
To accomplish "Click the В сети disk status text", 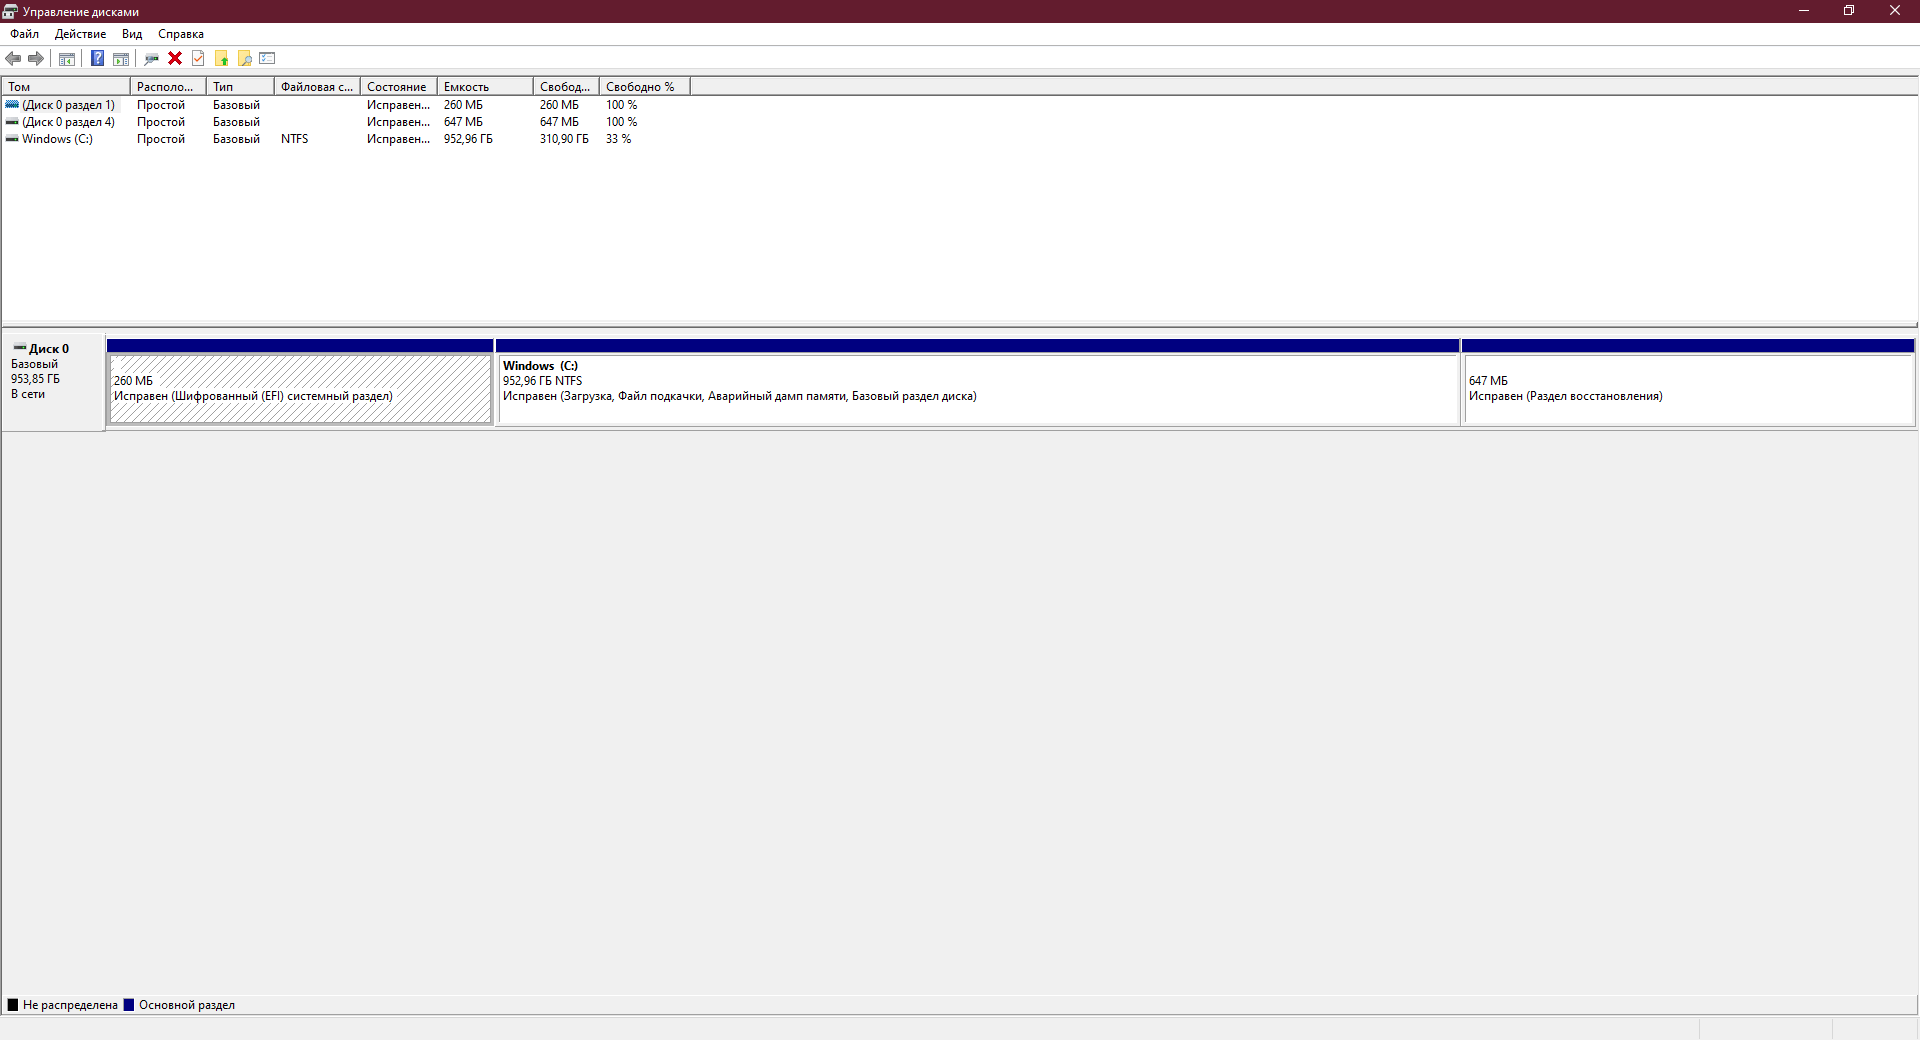I will point(28,394).
